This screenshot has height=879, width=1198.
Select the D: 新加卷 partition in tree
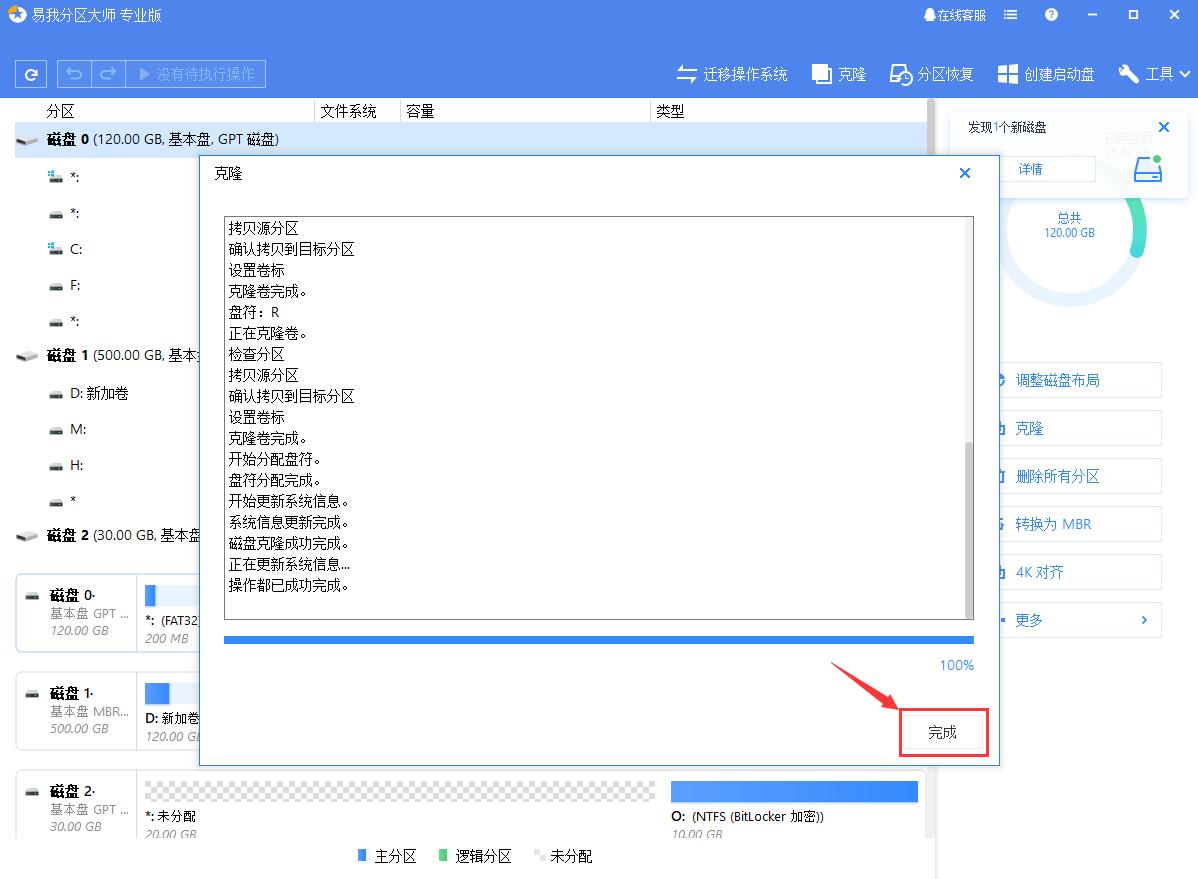99,393
